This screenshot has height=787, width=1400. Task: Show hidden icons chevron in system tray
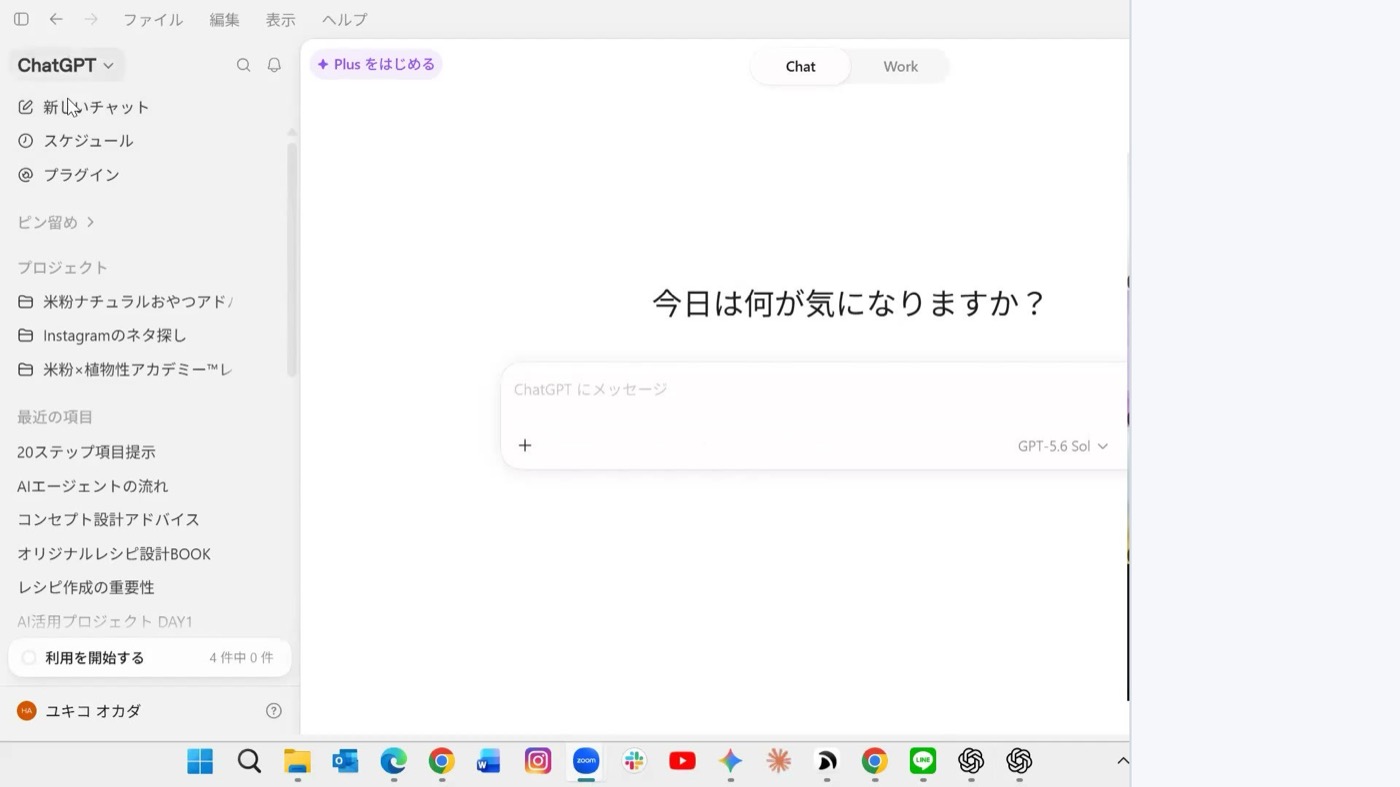1123,761
